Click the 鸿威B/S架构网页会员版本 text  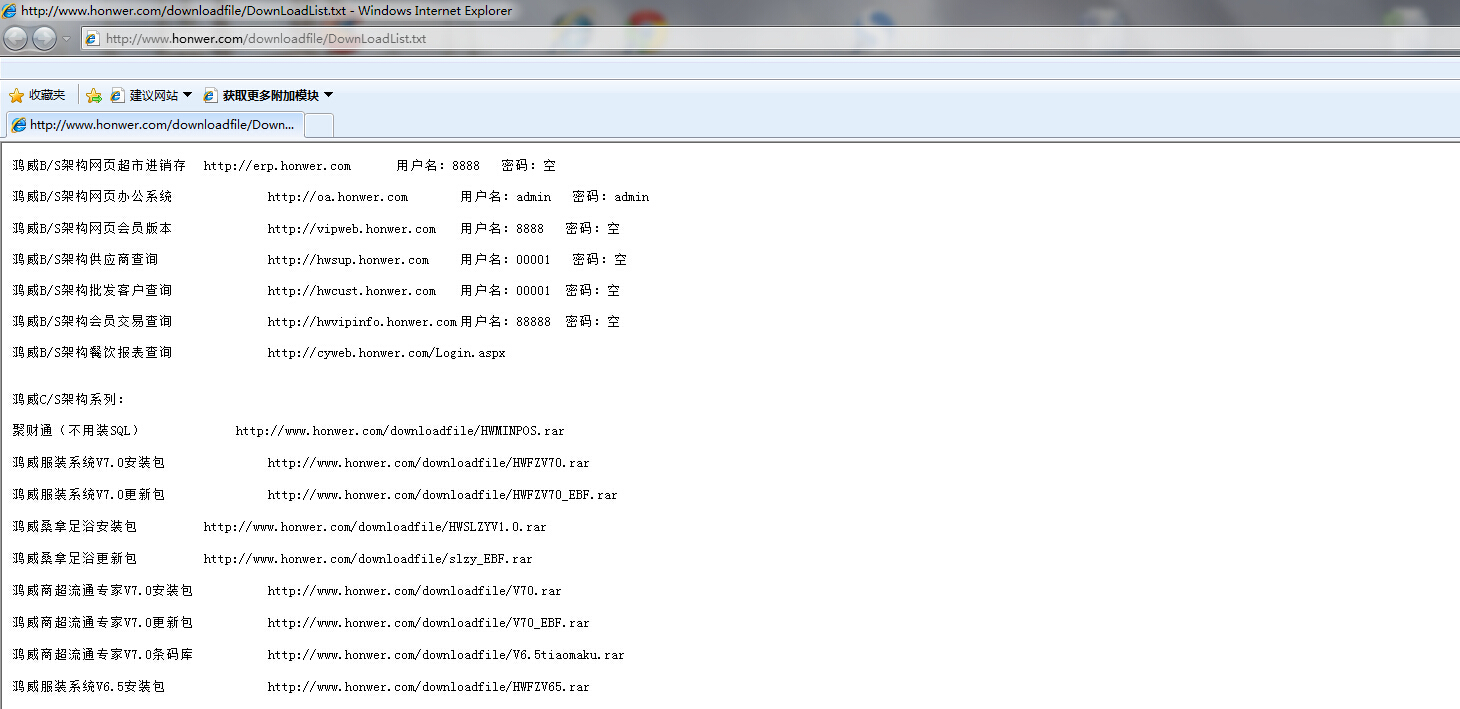(x=92, y=229)
